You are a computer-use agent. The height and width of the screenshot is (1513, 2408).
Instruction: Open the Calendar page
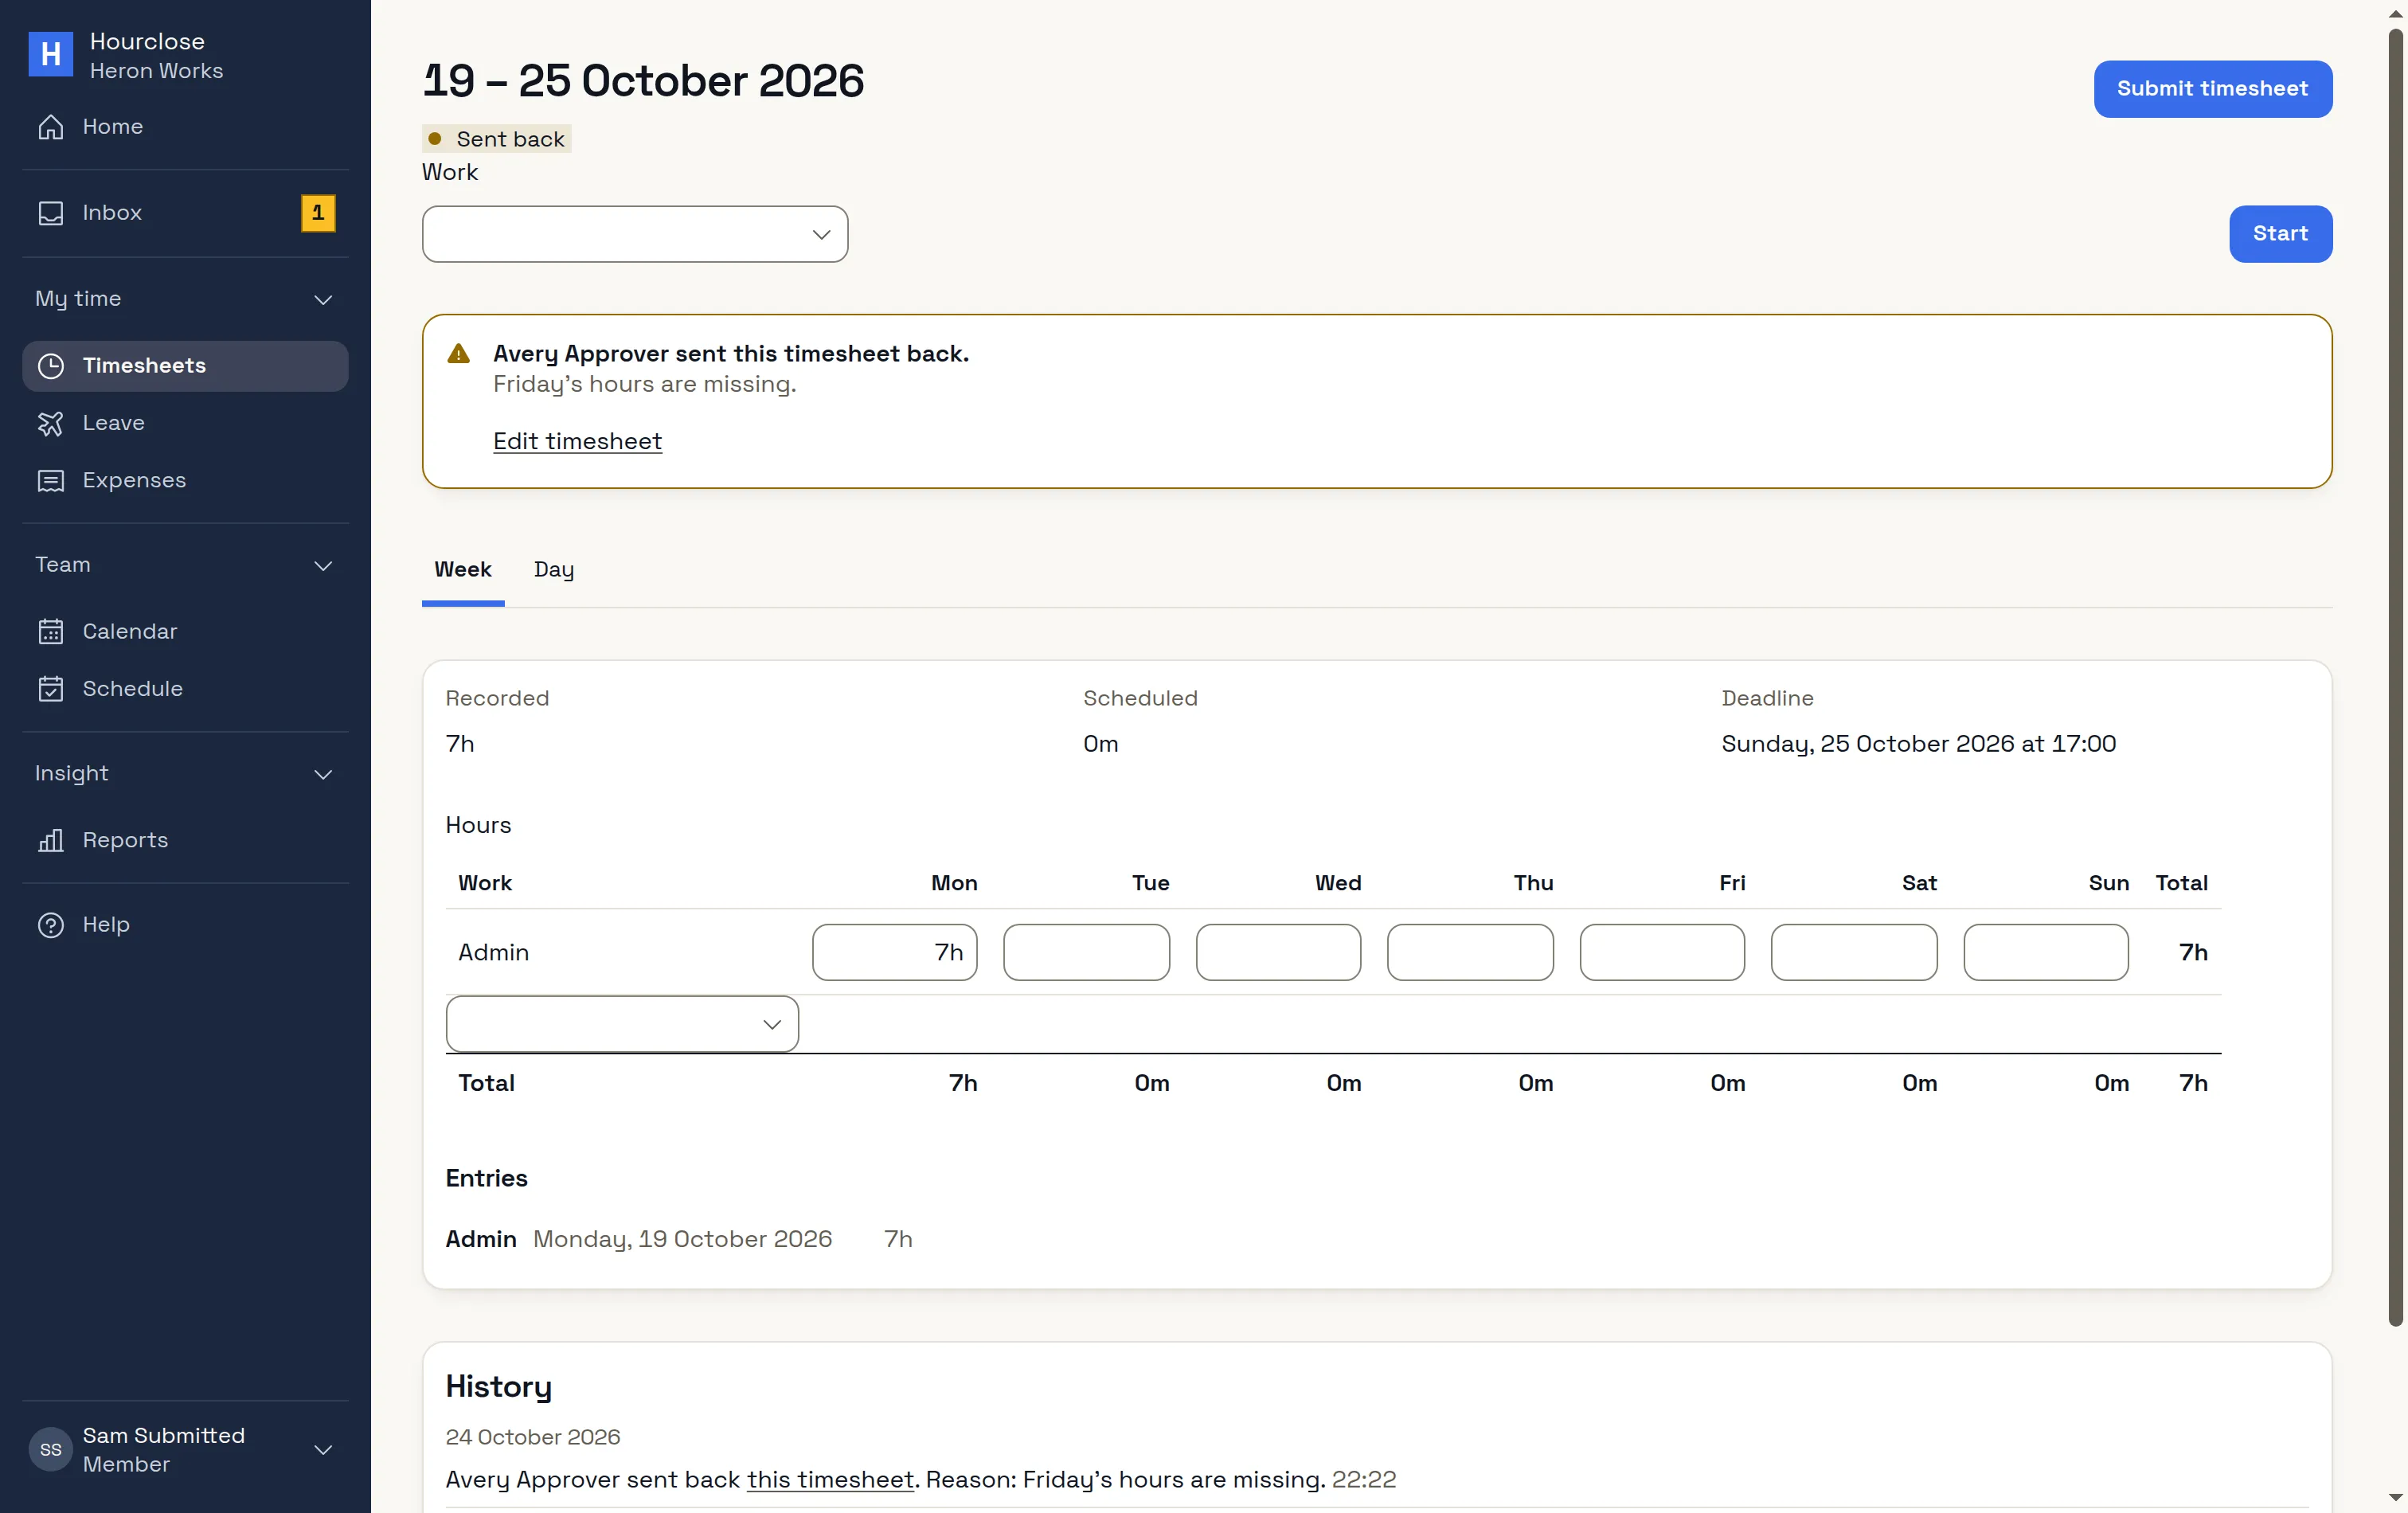(185, 632)
